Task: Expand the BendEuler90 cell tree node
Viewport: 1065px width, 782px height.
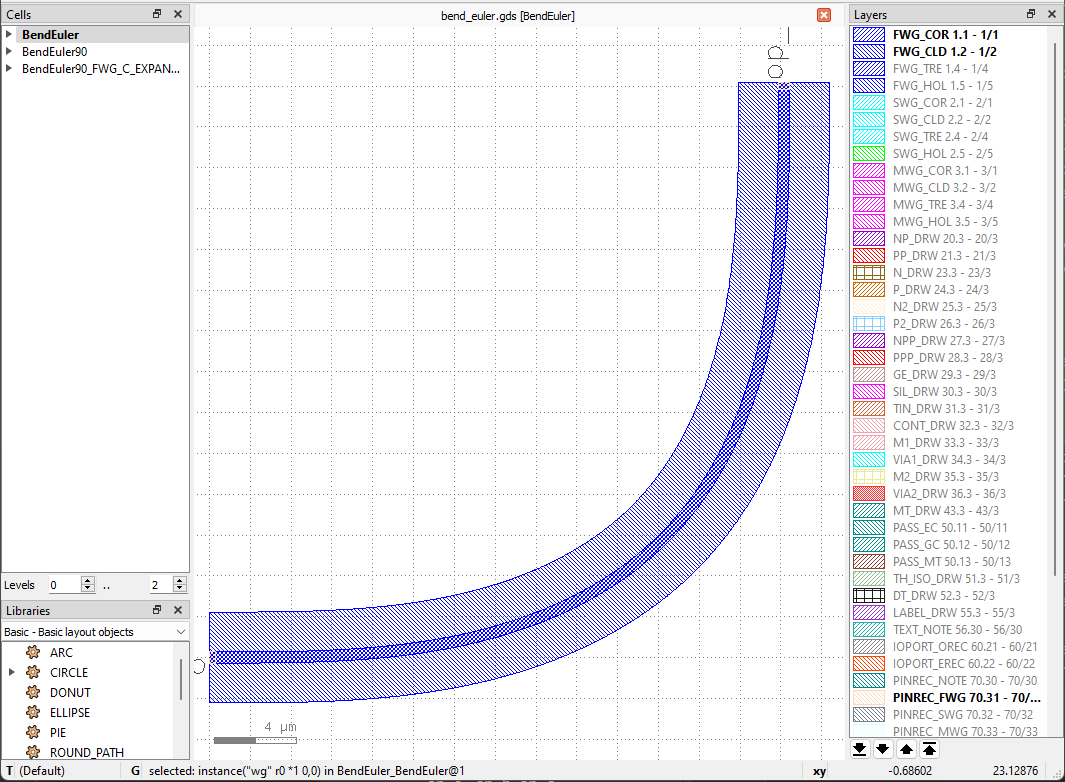Action: point(9,52)
